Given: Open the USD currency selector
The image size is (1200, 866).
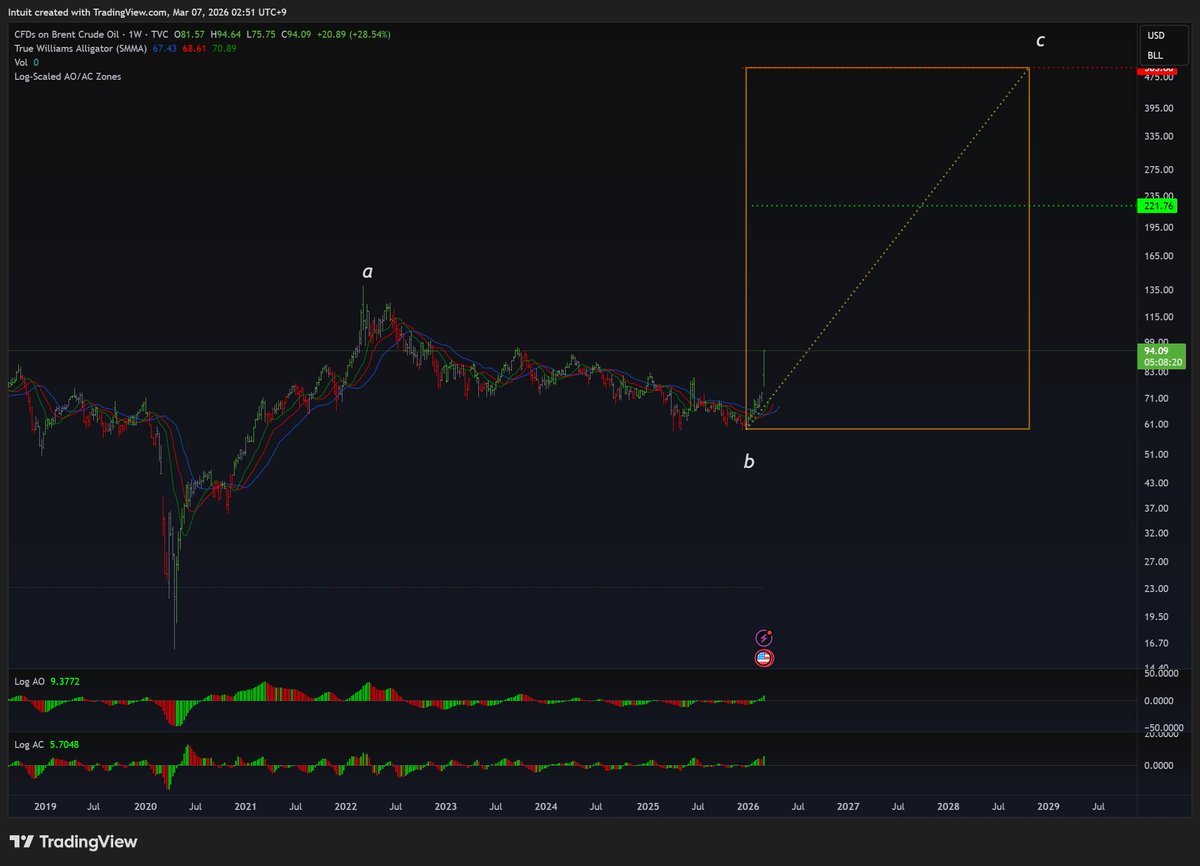Looking at the screenshot, I should point(1155,35).
